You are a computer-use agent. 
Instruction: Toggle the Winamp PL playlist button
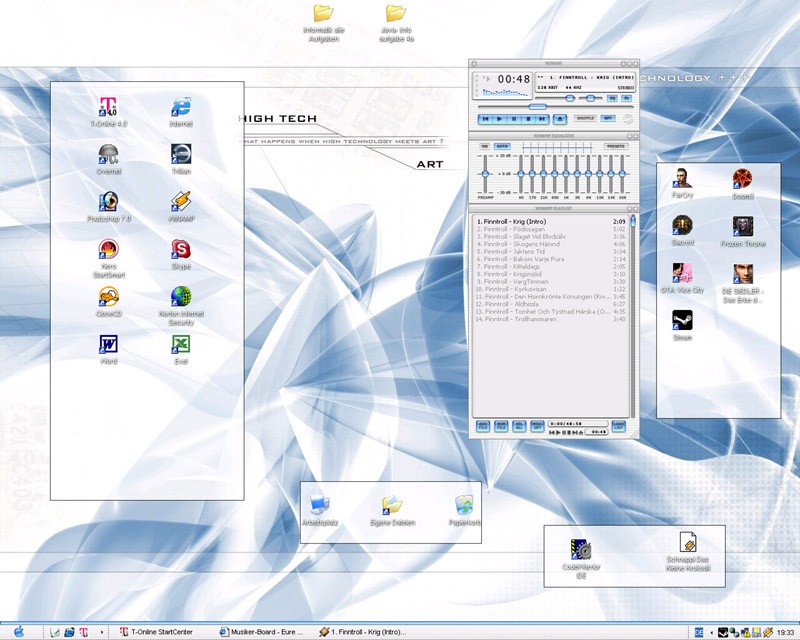tap(627, 98)
